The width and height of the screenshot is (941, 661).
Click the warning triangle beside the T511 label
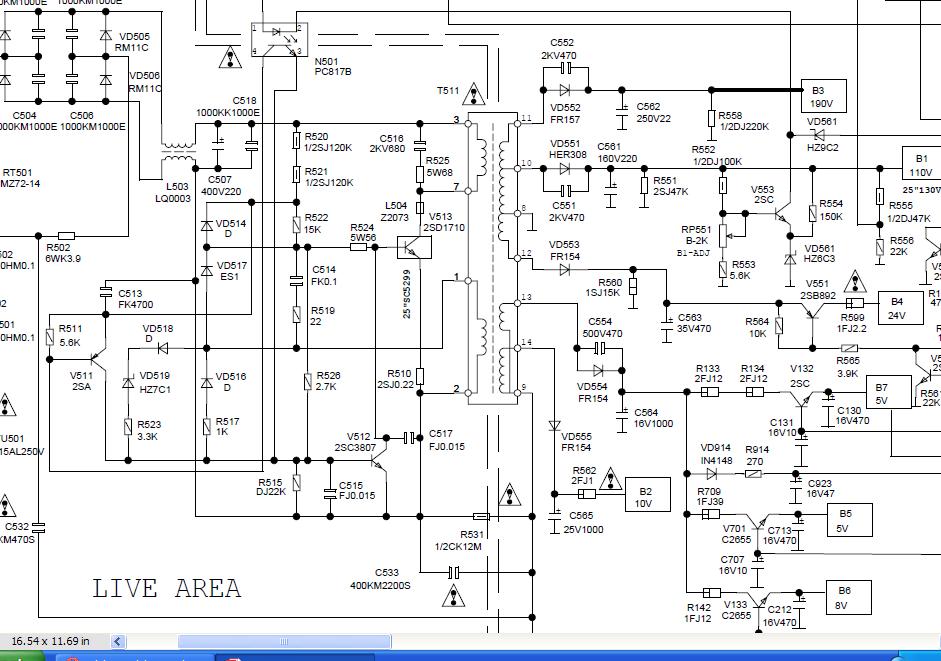[x=474, y=94]
